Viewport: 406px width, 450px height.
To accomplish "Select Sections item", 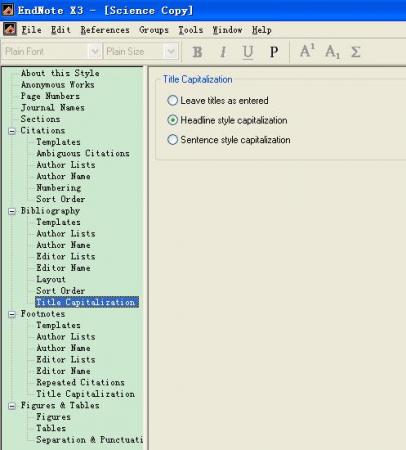I will [x=40, y=119].
